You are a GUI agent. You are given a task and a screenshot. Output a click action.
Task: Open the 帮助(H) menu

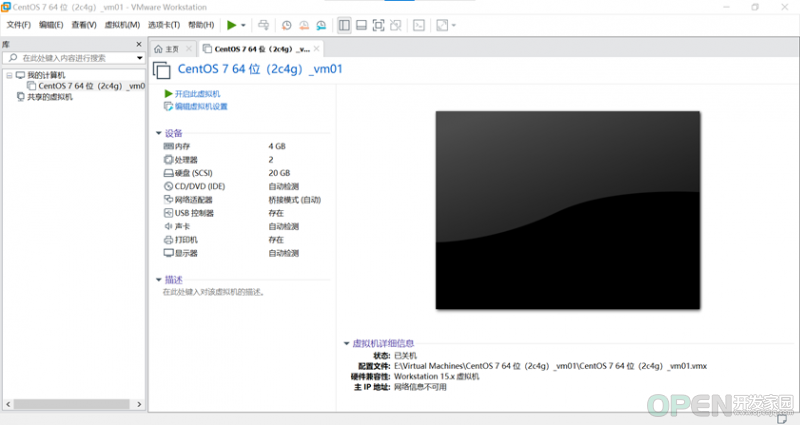pos(201,25)
